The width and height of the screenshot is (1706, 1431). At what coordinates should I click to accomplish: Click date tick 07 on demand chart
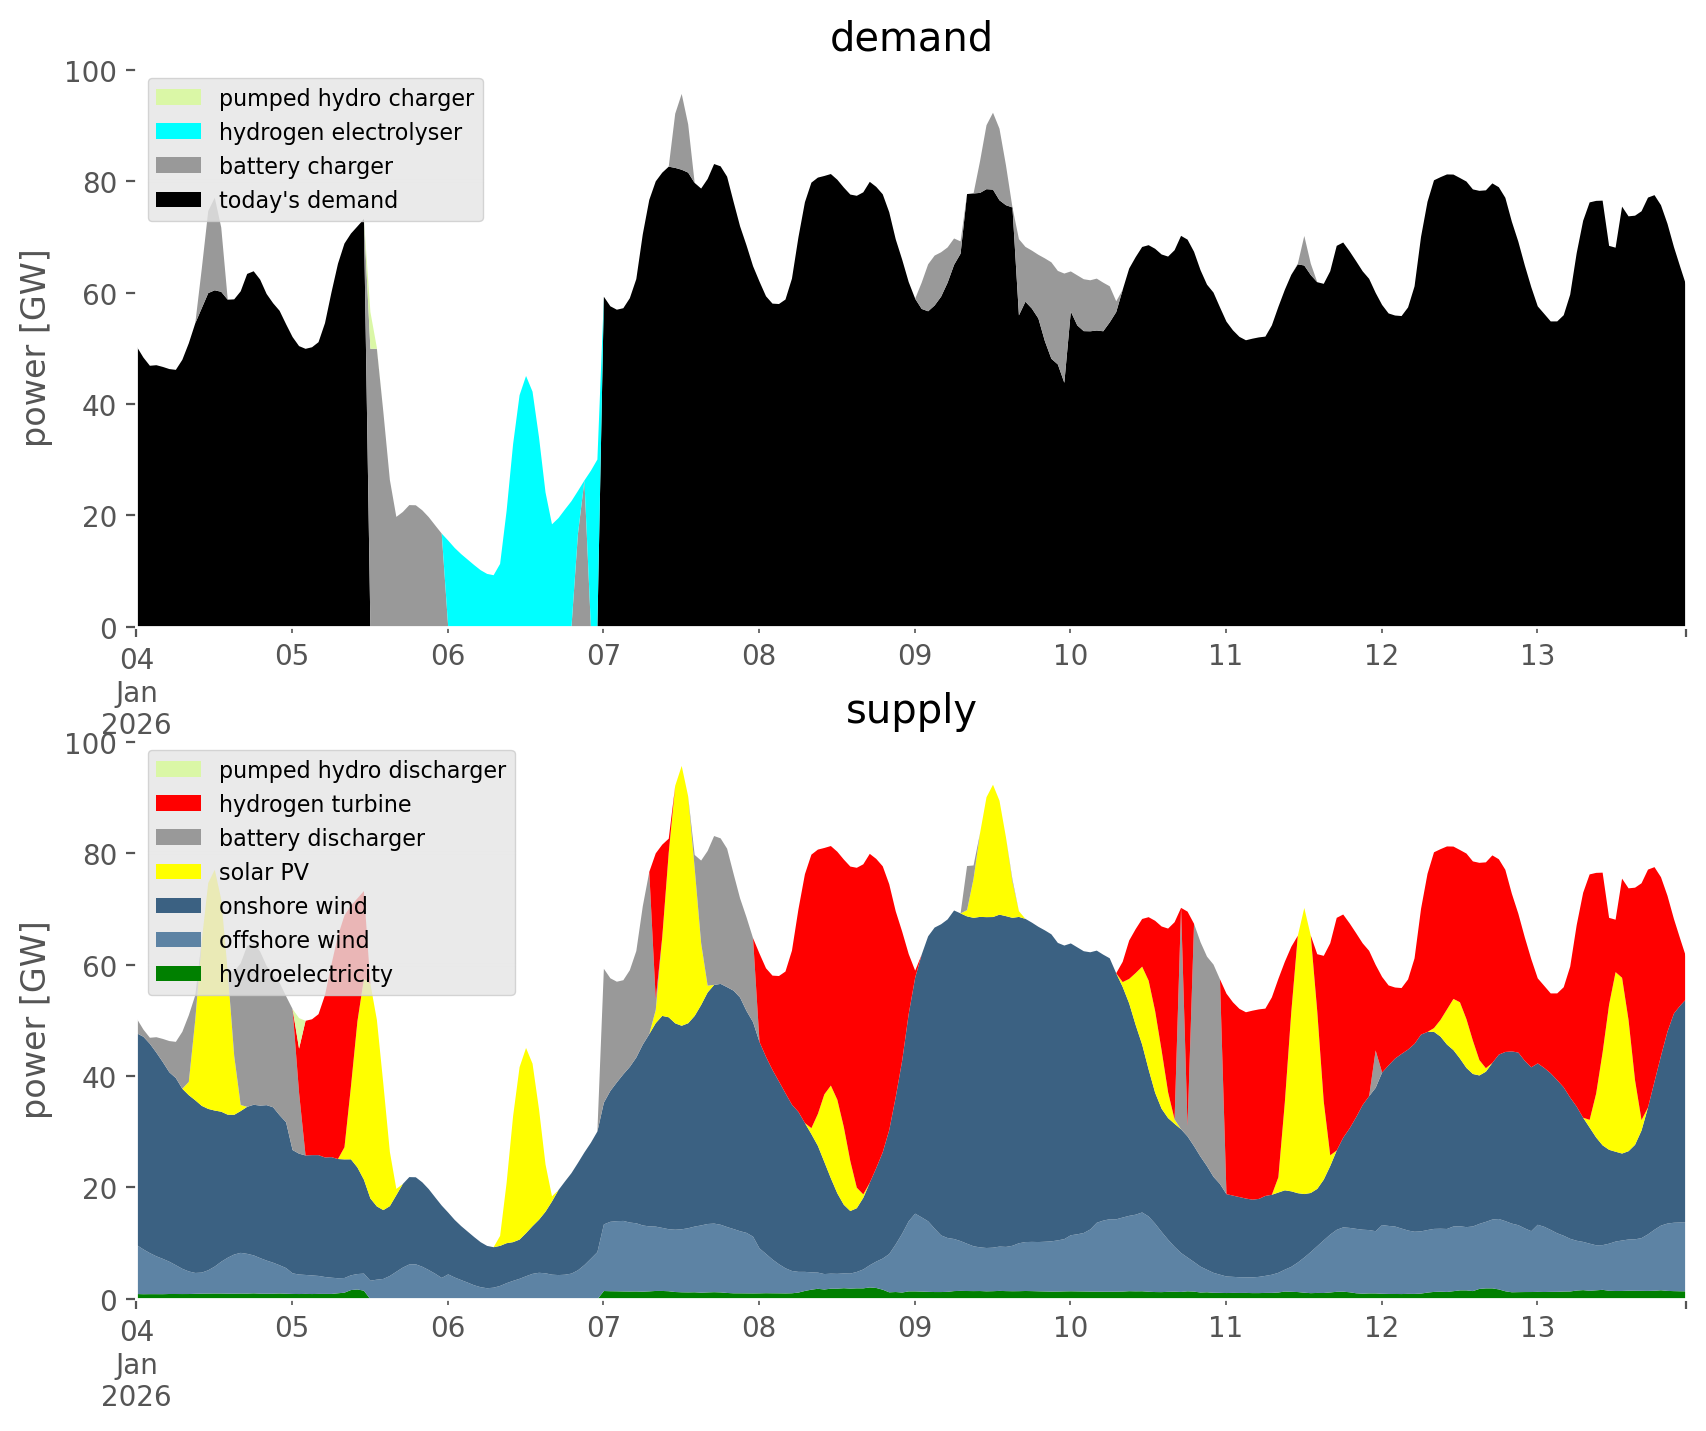(603, 656)
